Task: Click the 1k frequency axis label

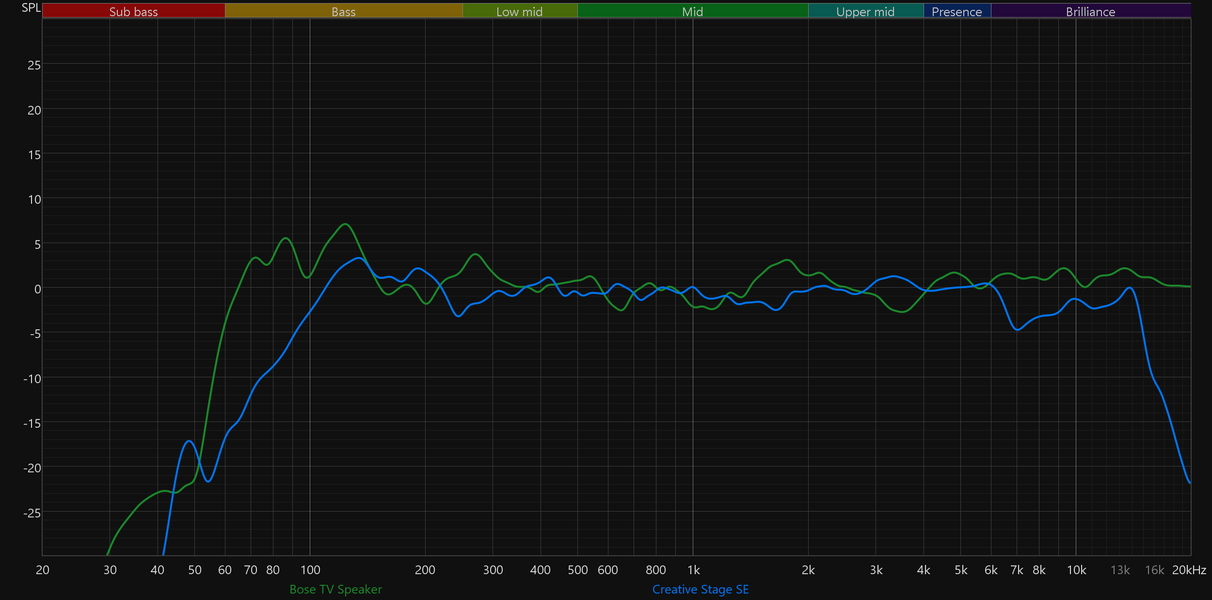Action: pos(693,570)
